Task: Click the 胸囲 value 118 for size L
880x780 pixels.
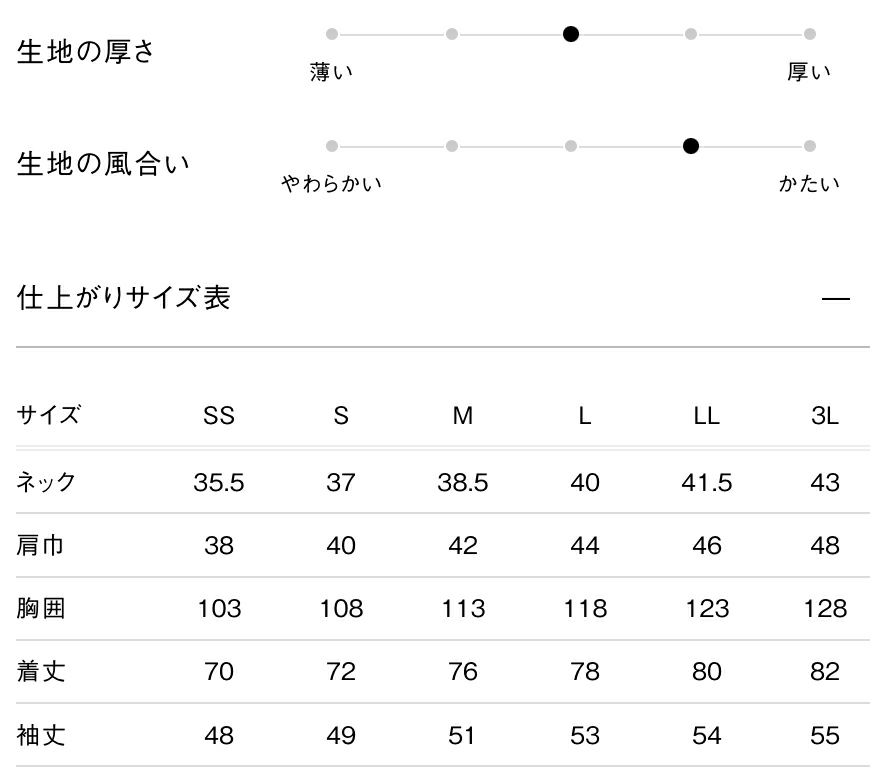Action: (584, 609)
